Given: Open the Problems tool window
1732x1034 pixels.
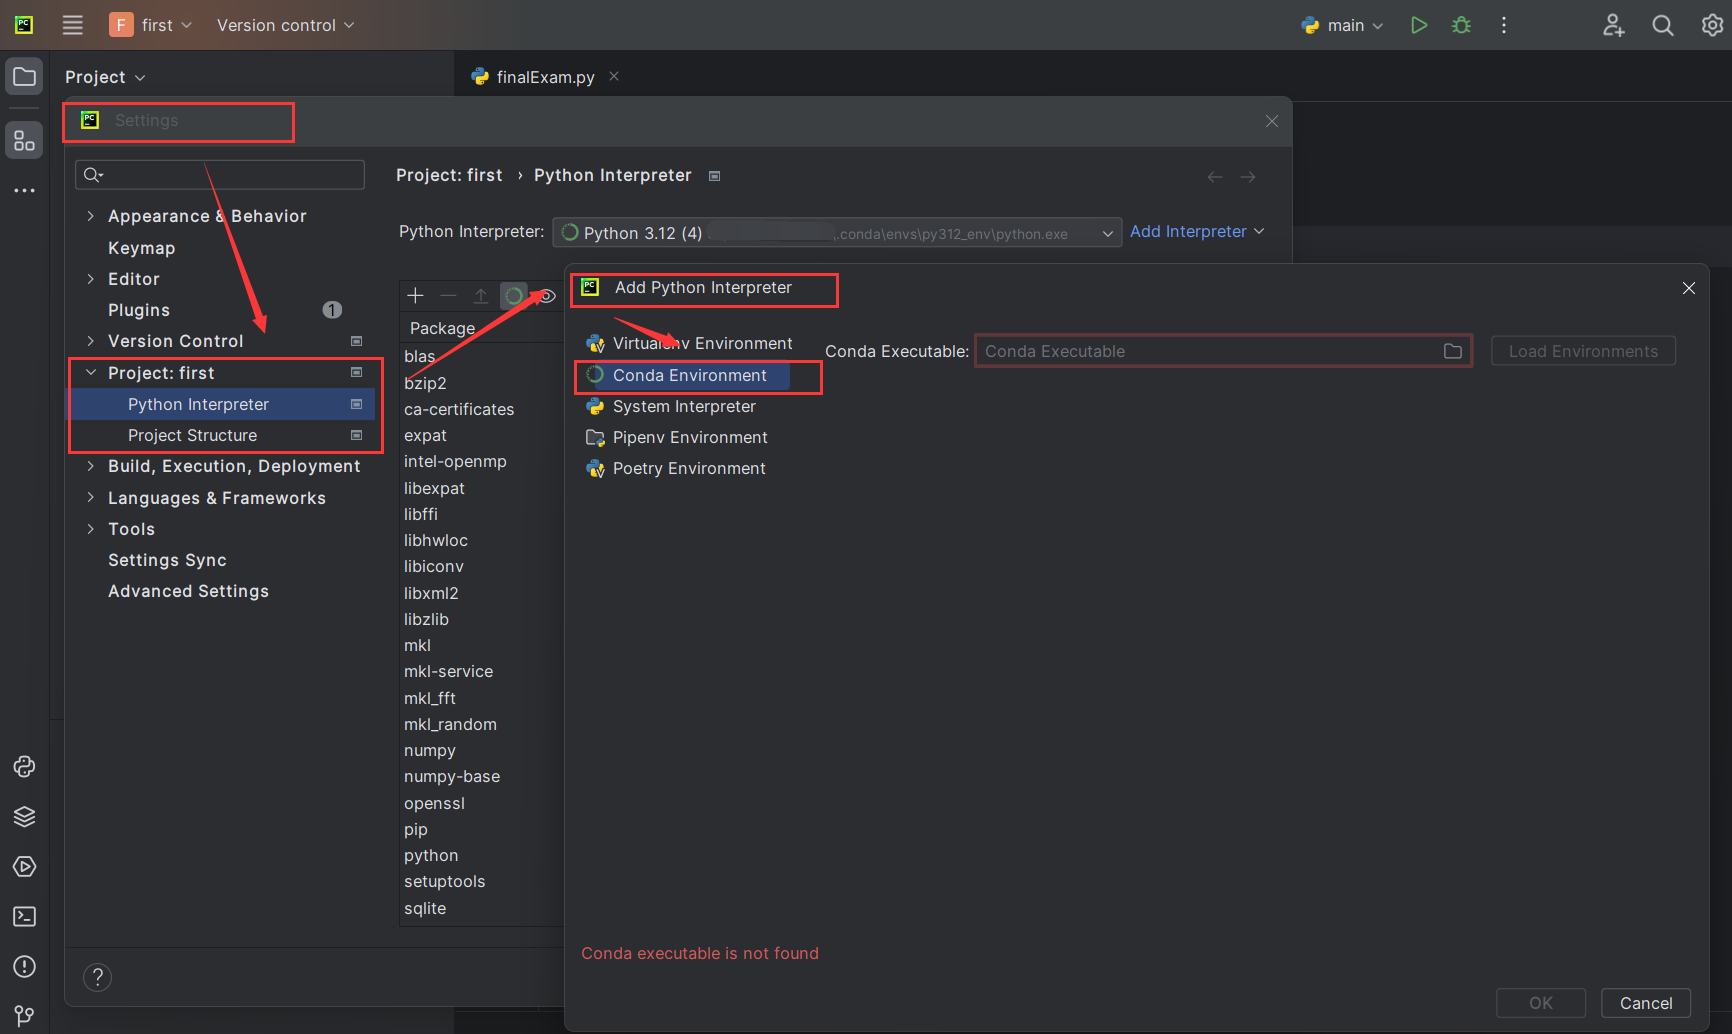Looking at the screenshot, I should click(x=24, y=967).
